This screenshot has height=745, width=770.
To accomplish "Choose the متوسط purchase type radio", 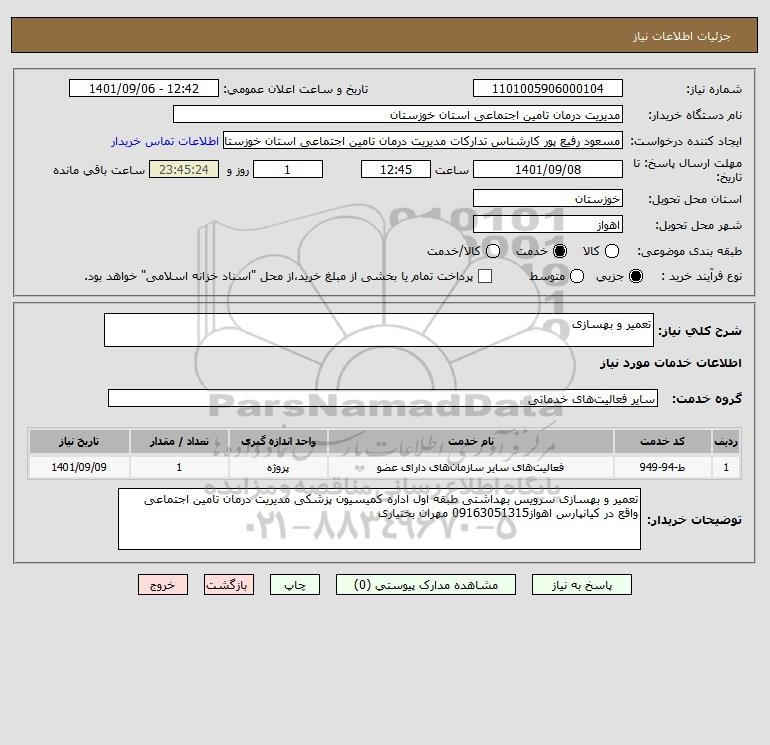I will coord(577,276).
